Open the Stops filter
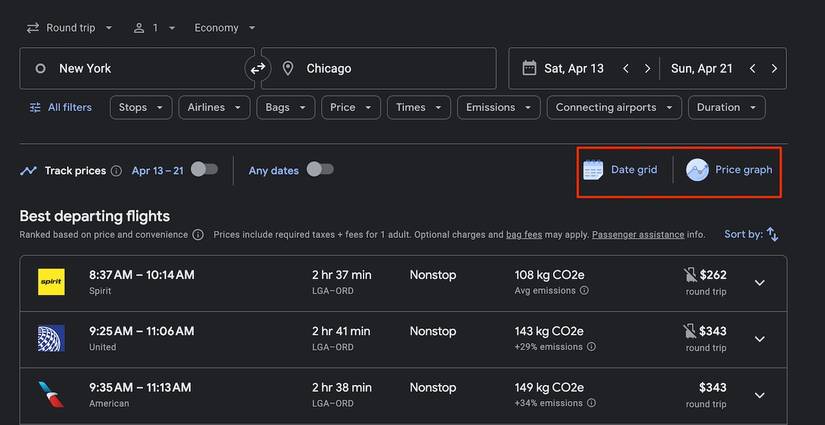The image size is (825, 425). (141, 108)
